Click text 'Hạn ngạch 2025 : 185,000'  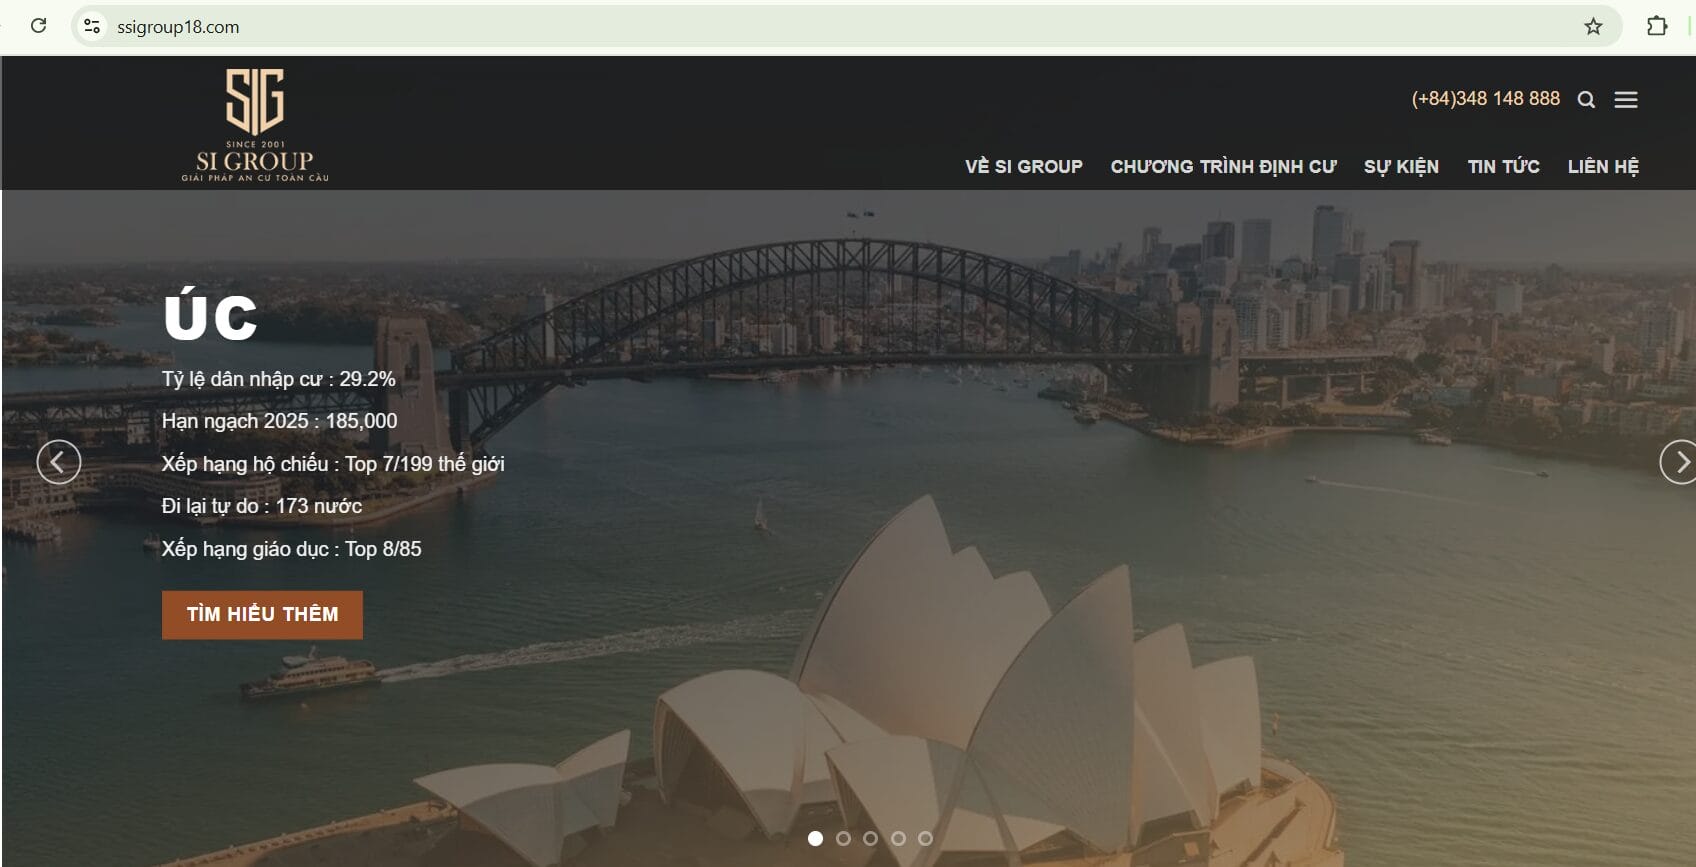tap(279, 421)
